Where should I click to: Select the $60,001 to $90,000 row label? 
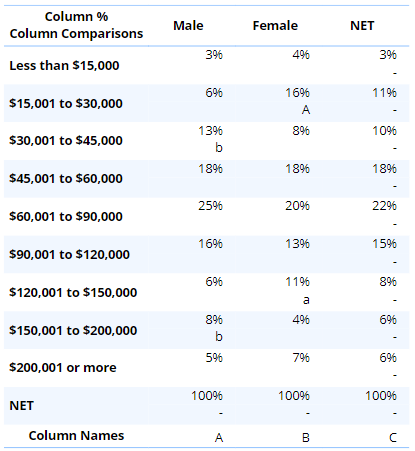click(66, 216)
